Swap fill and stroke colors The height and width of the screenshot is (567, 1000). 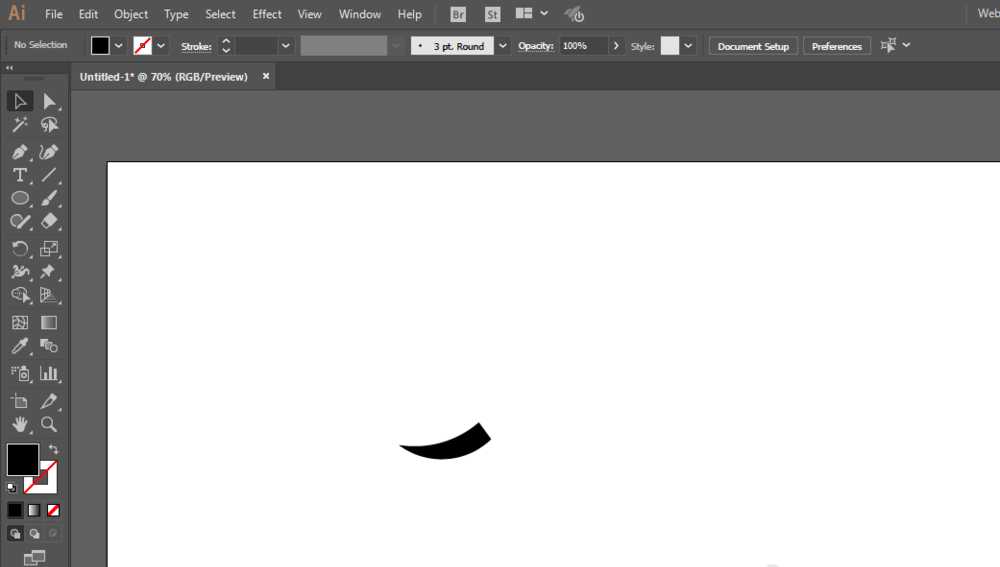click(53, 450)
